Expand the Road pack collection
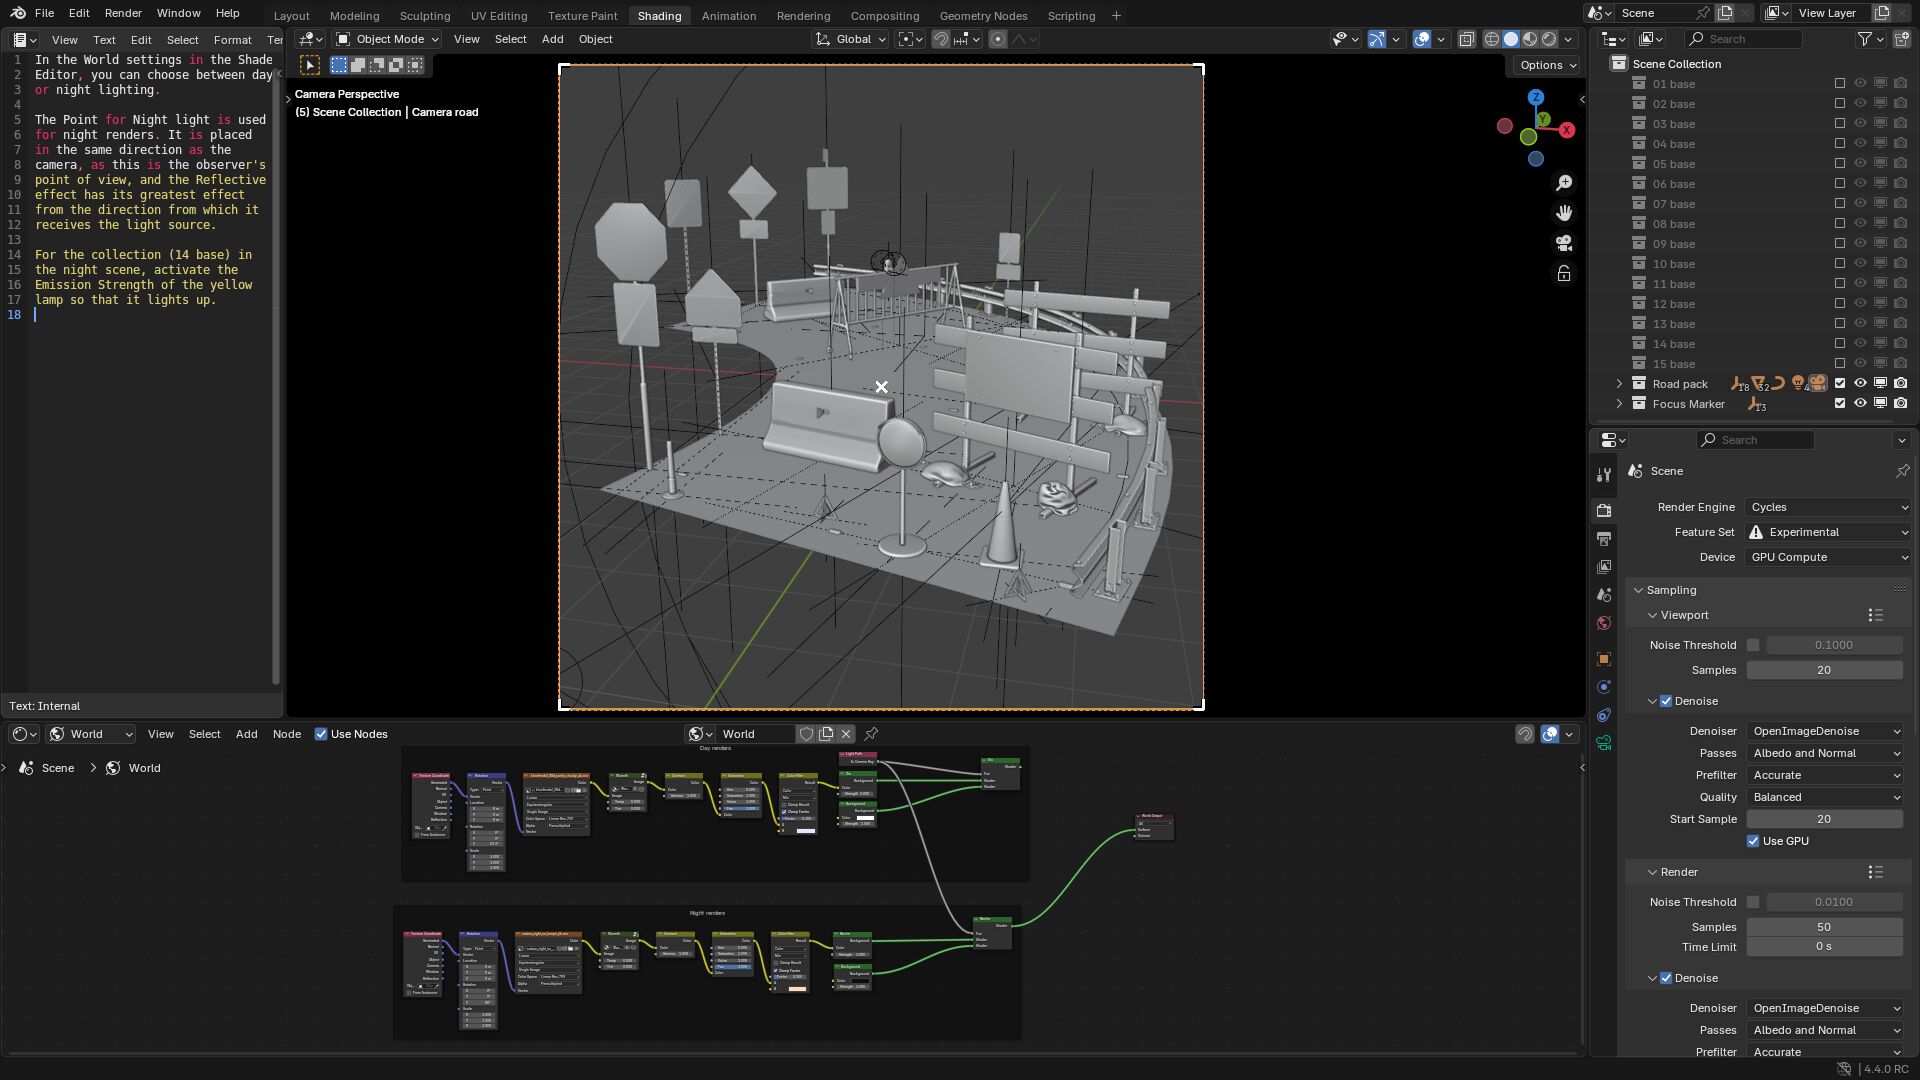This screenshot has width=1920, height=1080. pyautogui.click(x=1619, y=384)
